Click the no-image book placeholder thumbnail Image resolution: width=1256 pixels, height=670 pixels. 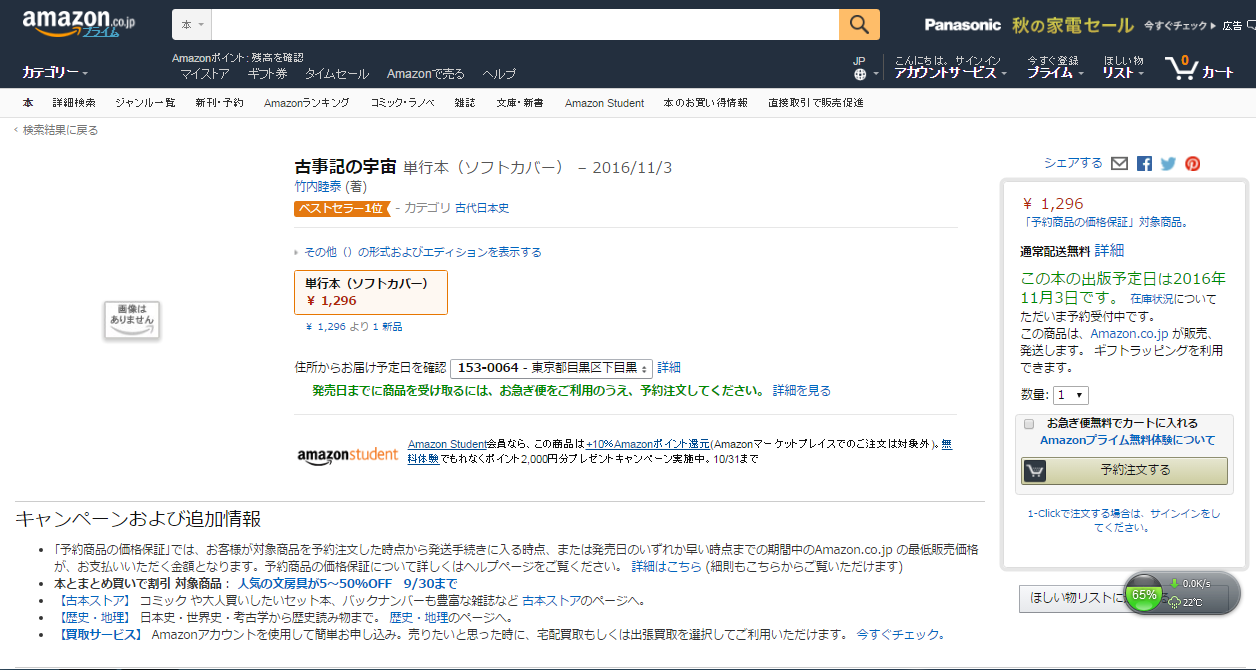click(132, 319)
